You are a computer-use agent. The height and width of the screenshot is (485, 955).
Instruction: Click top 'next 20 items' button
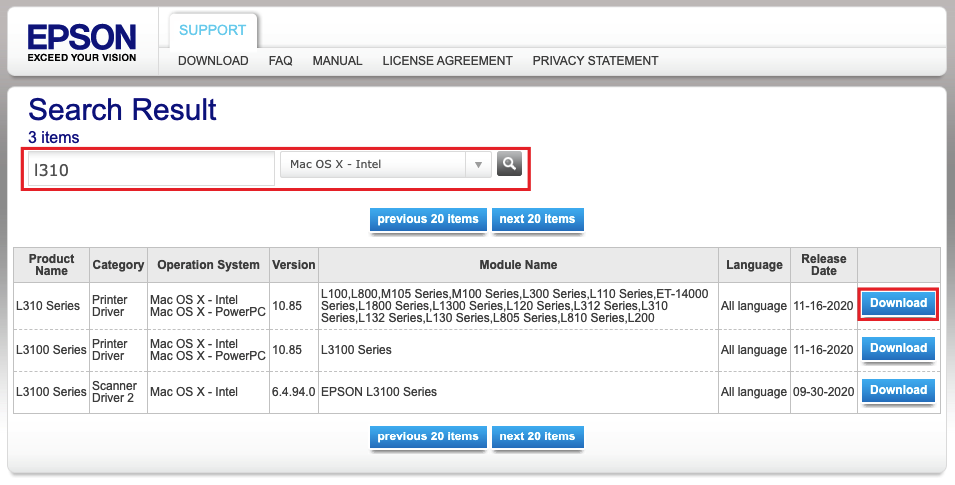click(x=537, y=219)
